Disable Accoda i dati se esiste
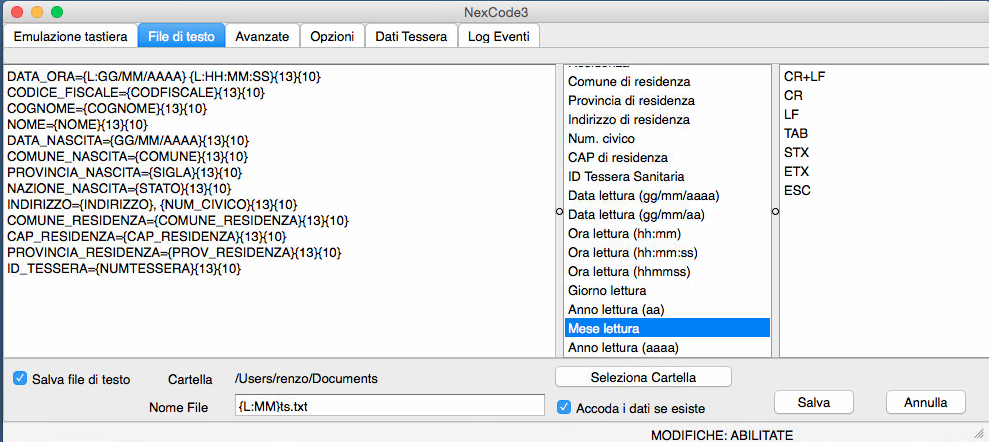The width and height of the screenshot is (989, 442). point(564,407)
